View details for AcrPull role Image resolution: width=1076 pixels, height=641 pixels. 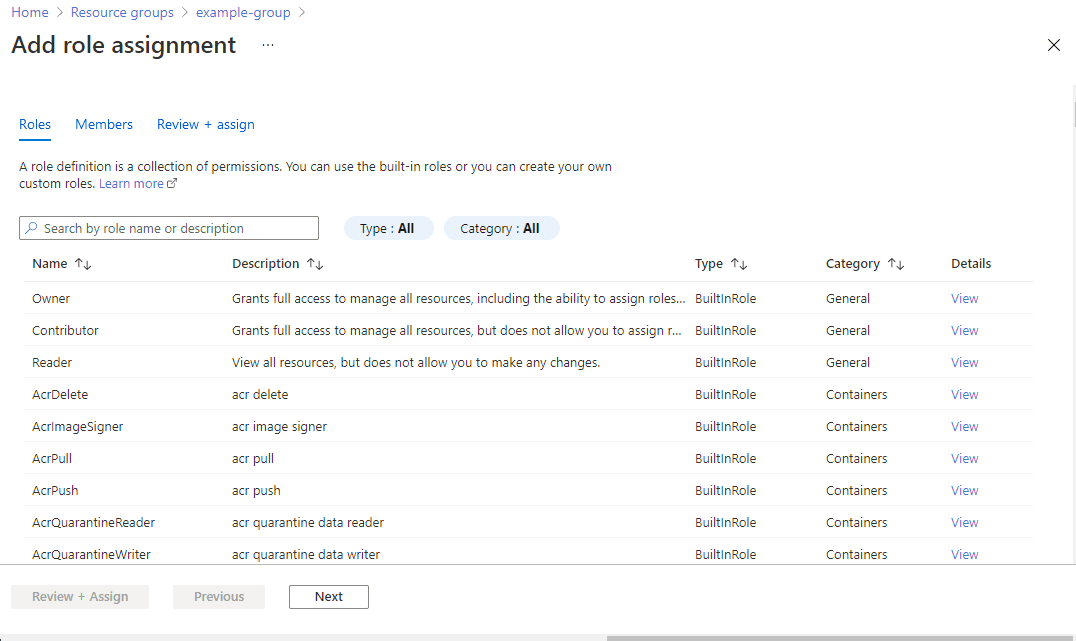point(964,458)
